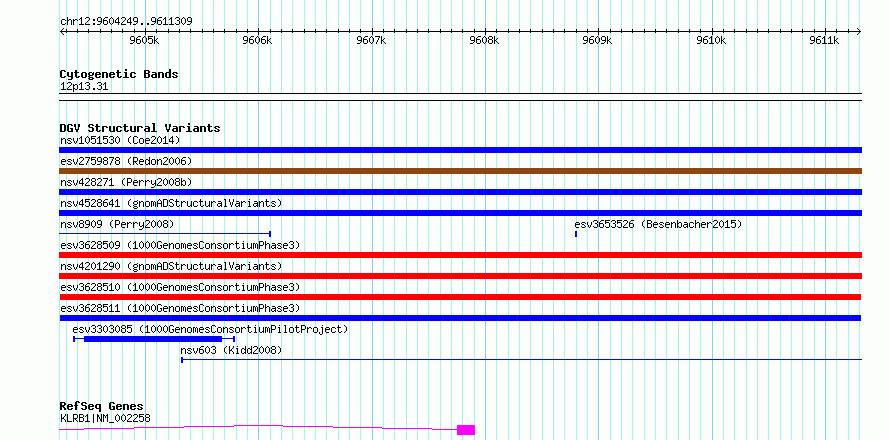Click the nsv428271 (Perry2008b) label
This screenshot has width=890, height=440.
tap(126, 182)
